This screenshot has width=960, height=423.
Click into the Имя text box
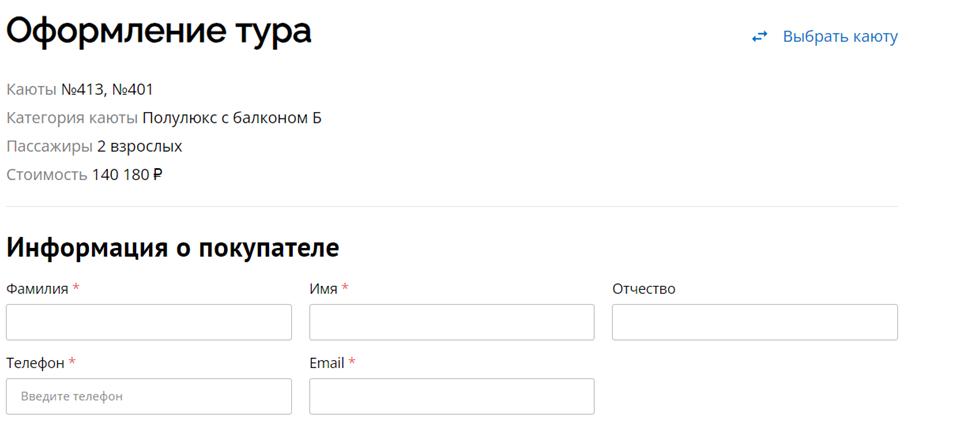(x=452, y=322)
